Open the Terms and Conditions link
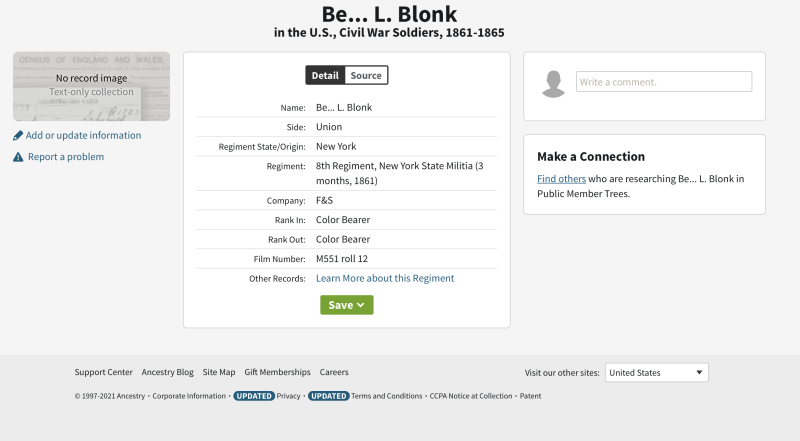The height and width of the screenshot is (441, 800). pyautogui.click(x=386, y=396)
